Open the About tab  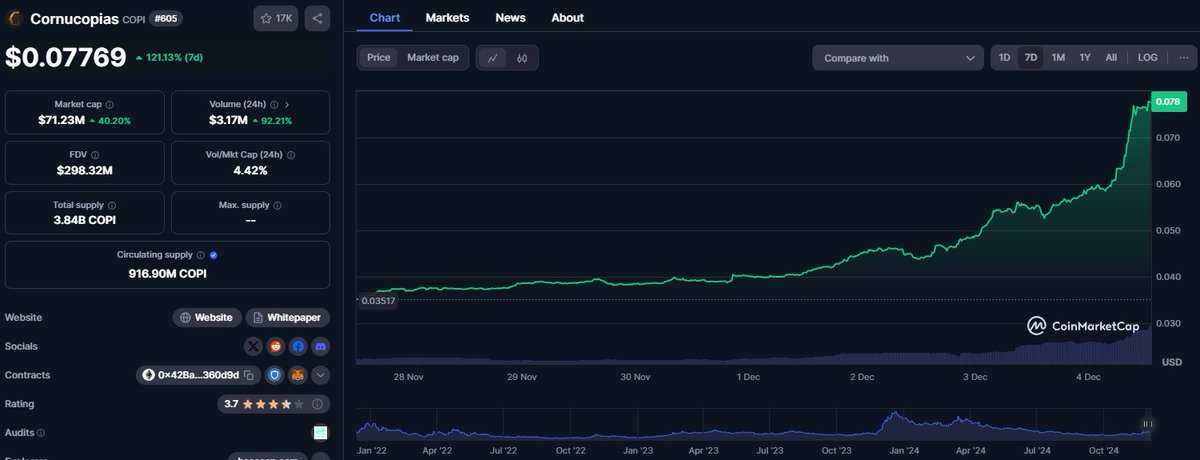pos(567,17)
